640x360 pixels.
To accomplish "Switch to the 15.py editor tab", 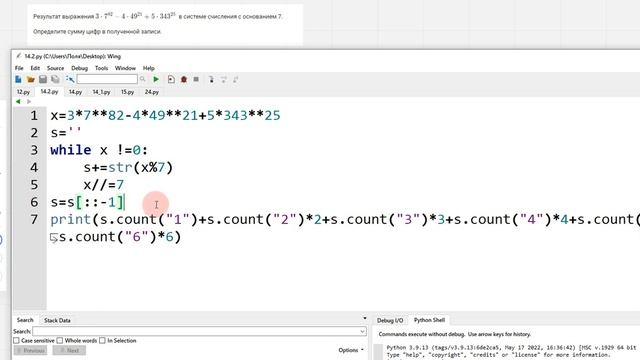I will (x=127, y=92).
